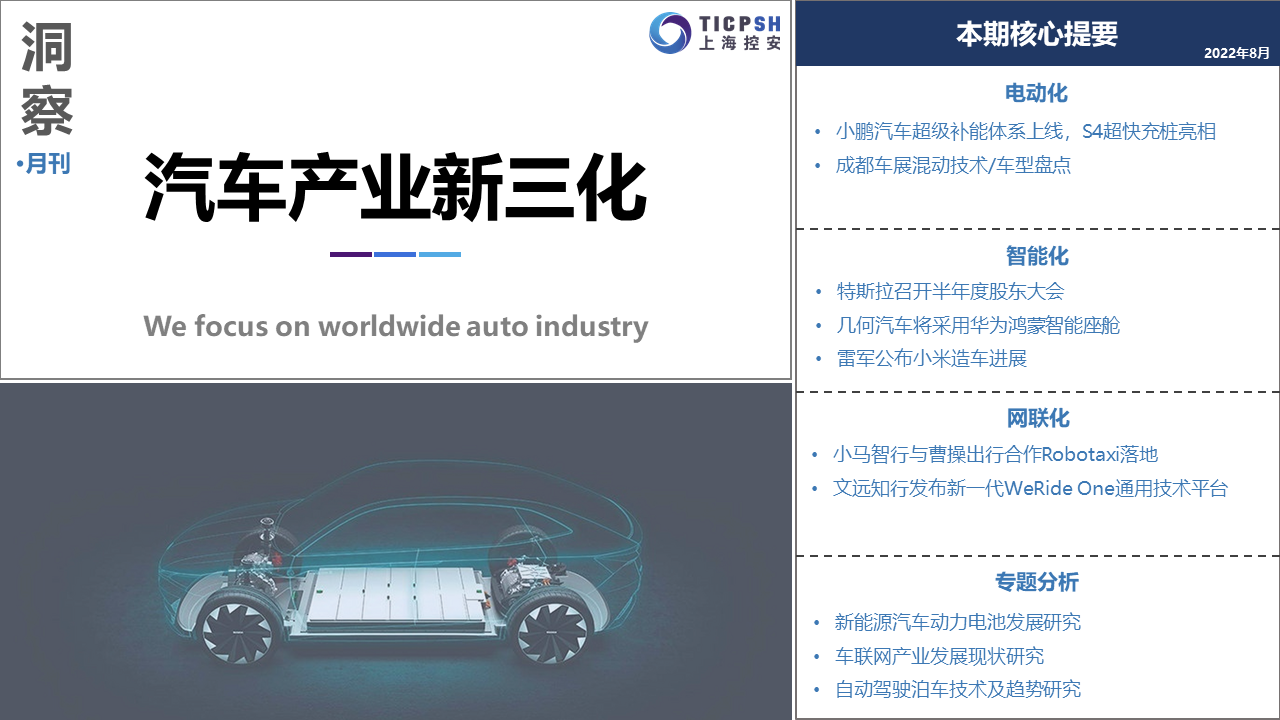
Task: Click the 智能化 section heading
Action: click(x=1037, y=256)
